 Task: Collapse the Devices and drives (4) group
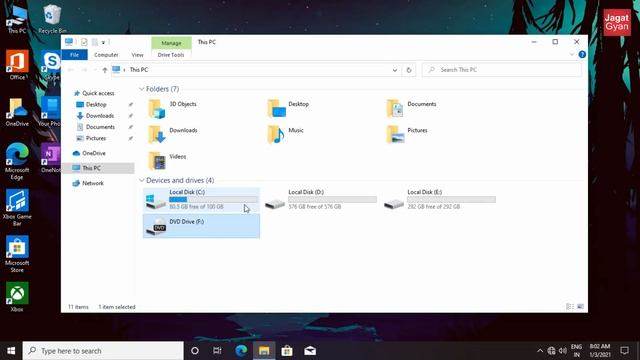click(142, 180)
